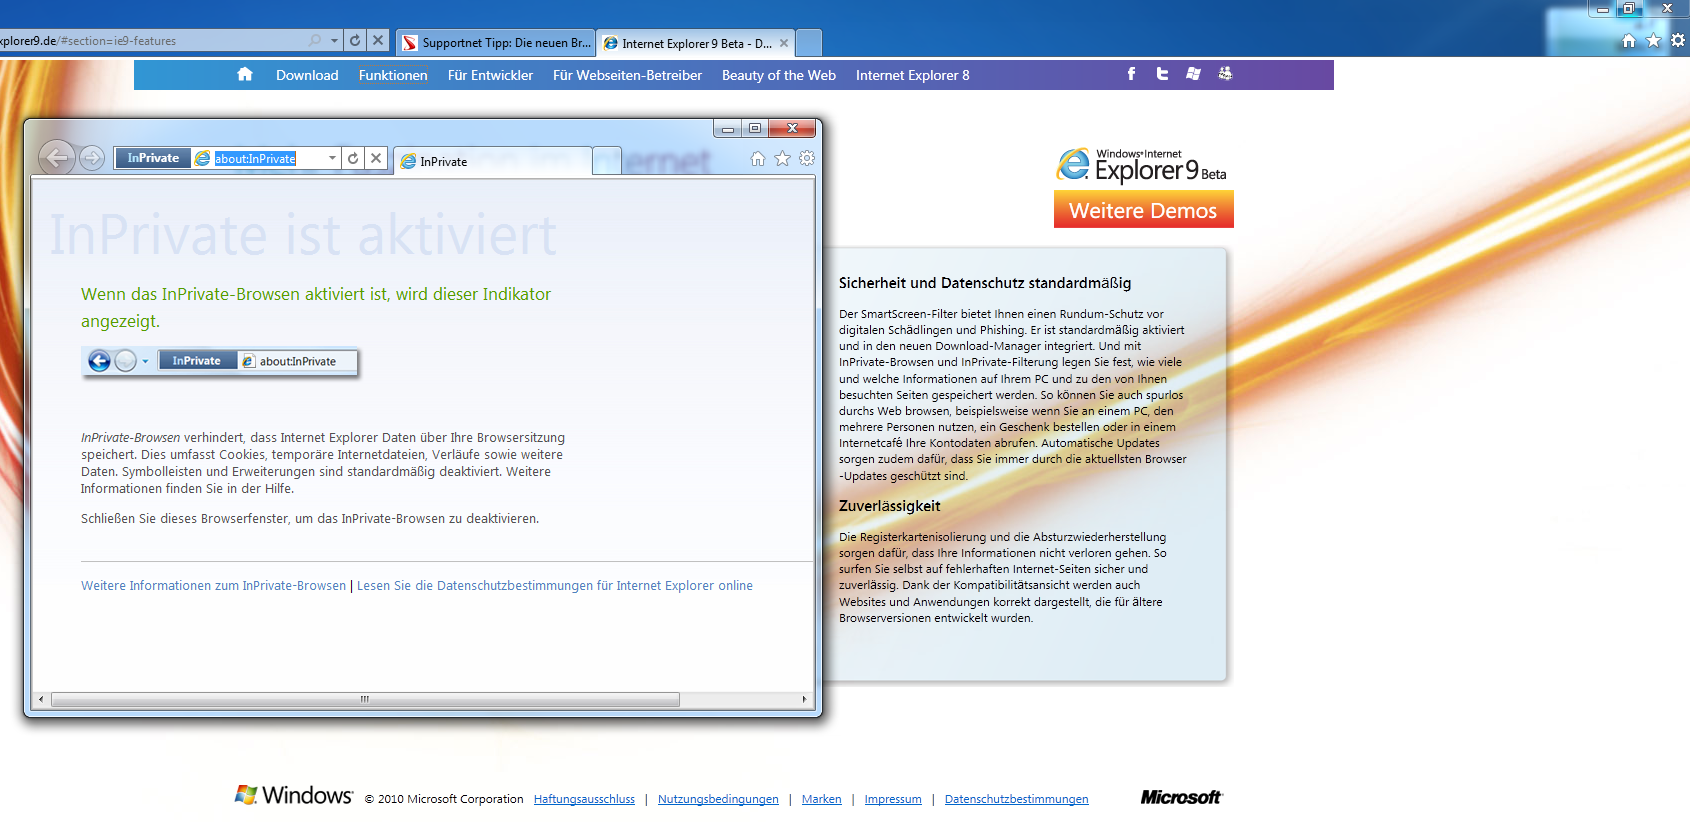
Task: Click the Windows flag icon in navigation bar
Action: (1193, 74)
